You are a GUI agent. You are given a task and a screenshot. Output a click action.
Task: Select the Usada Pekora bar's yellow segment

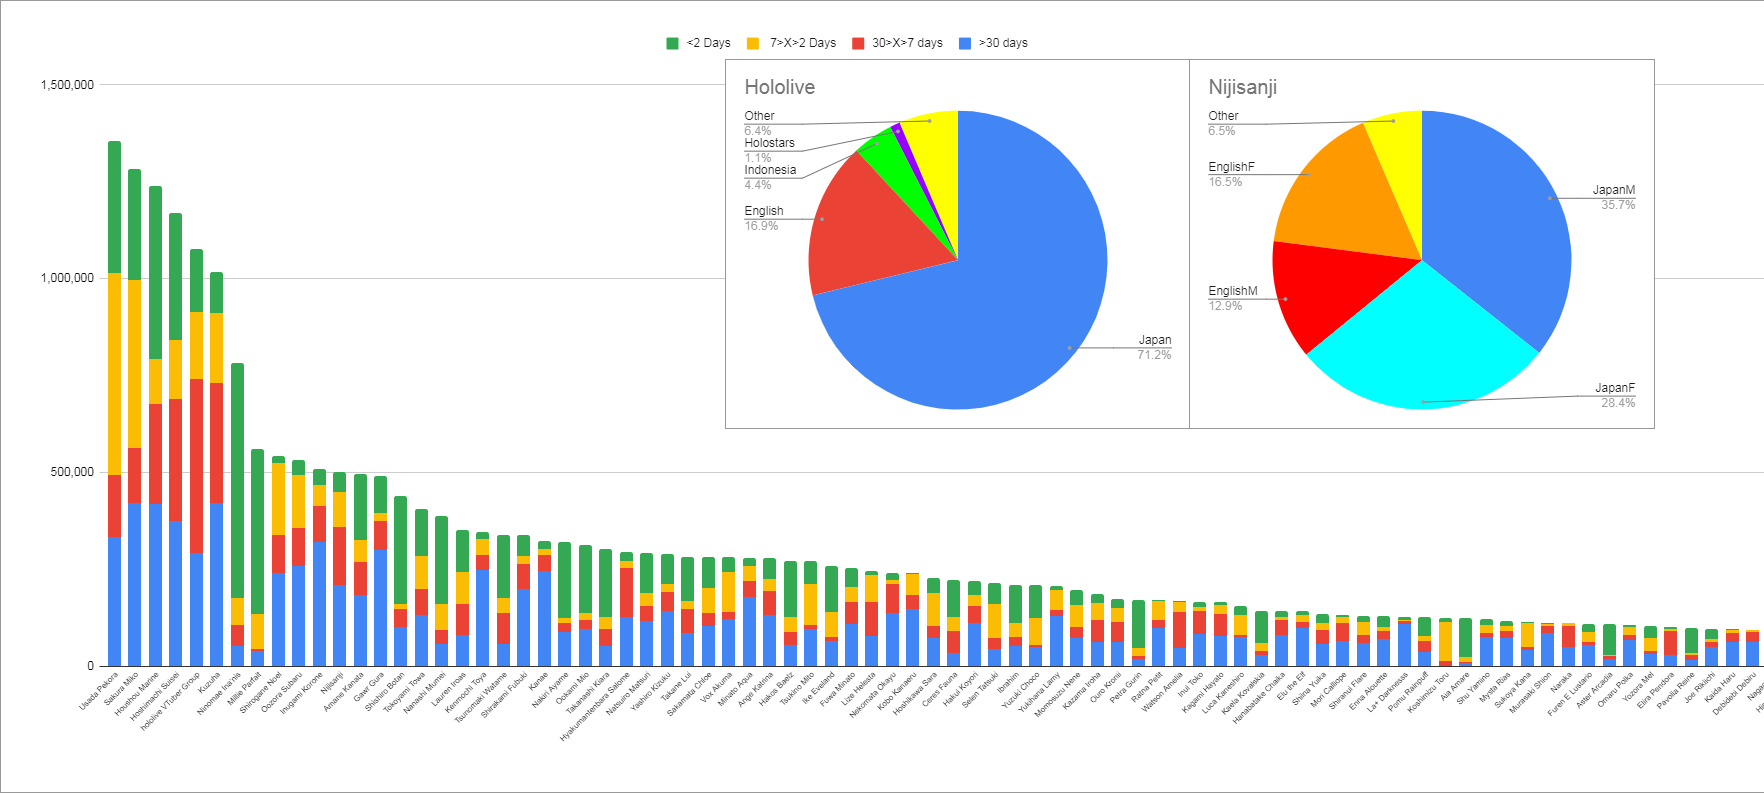[x=114, y=374]
